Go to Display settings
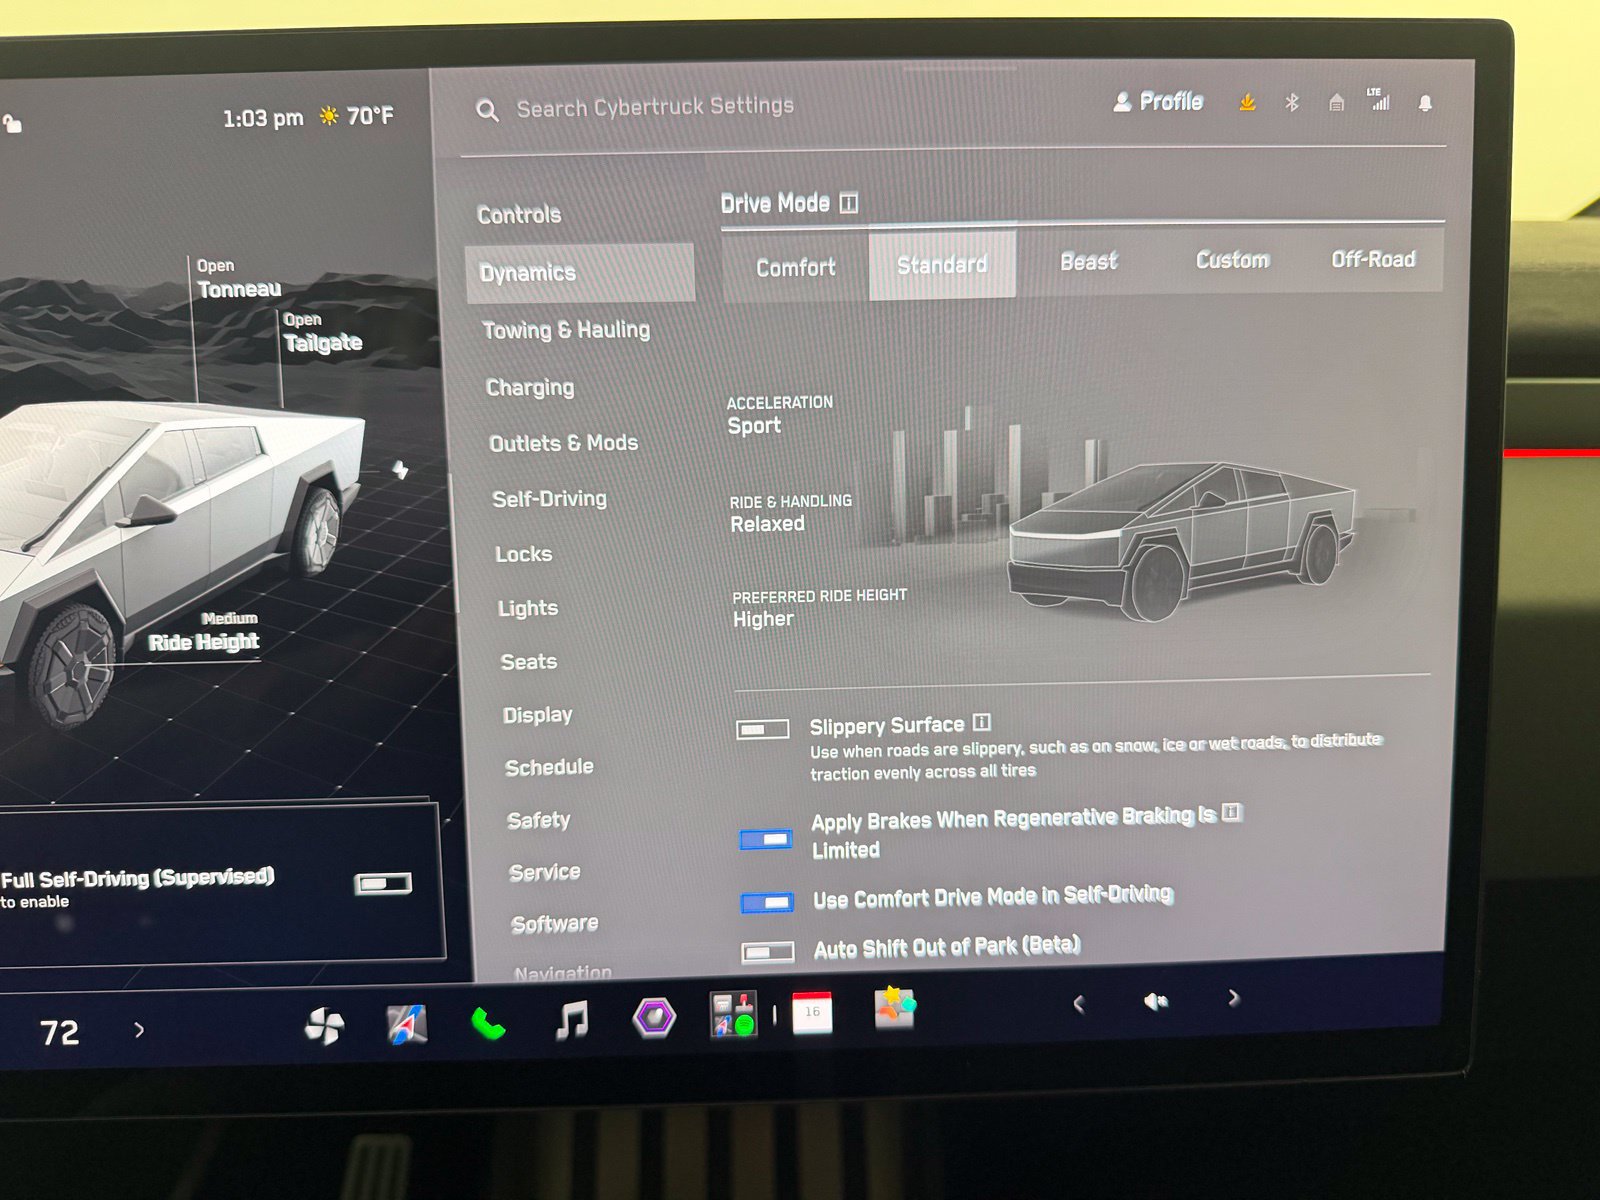Image resolution: width=1600 pixels, height=1200 pixels. (538, 715)
